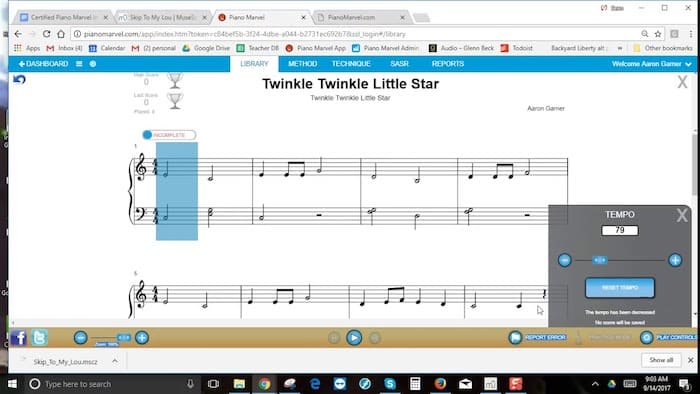The height and width of the screenshot is (394, 700).
Task: Switch to the Reports tab
Action: (x=448, y=64)
